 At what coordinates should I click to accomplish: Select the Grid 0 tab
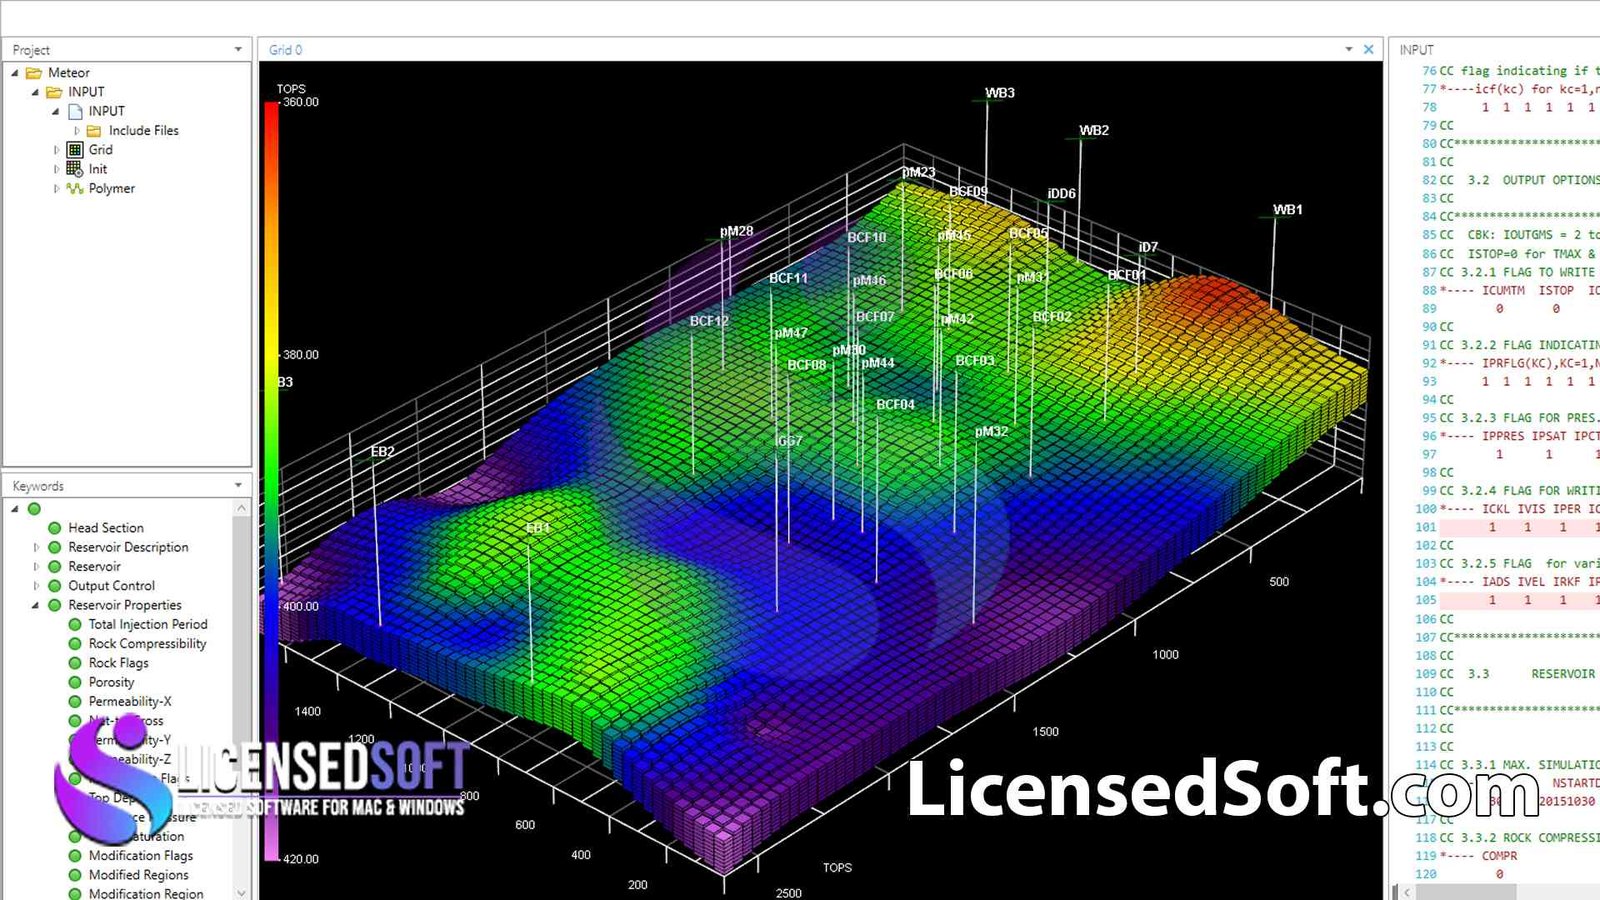tap(285, 49)
